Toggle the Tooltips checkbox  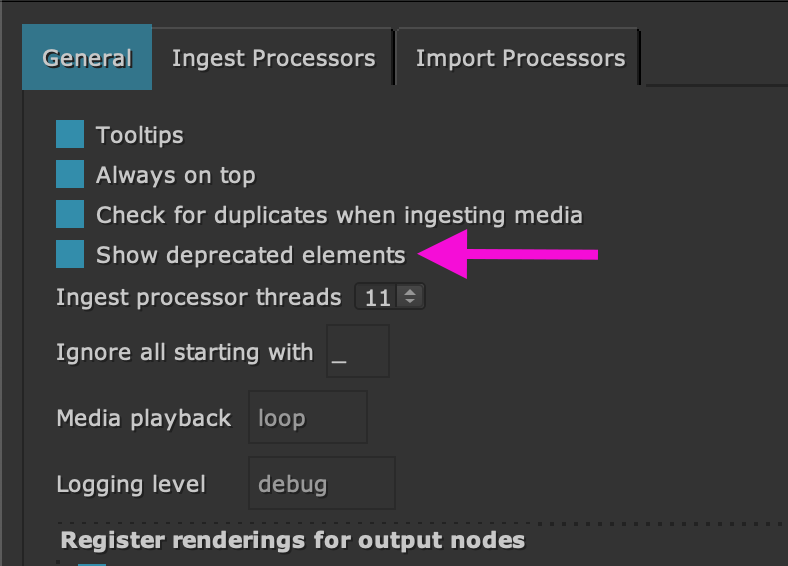coord(70,135)
